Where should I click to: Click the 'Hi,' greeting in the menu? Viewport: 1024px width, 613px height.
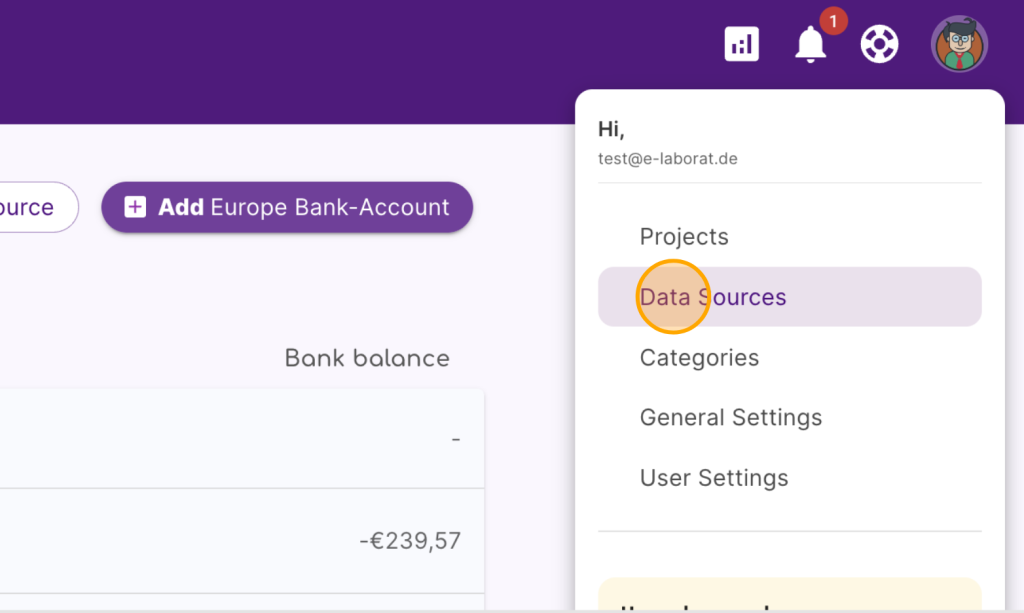pos(611,129)
